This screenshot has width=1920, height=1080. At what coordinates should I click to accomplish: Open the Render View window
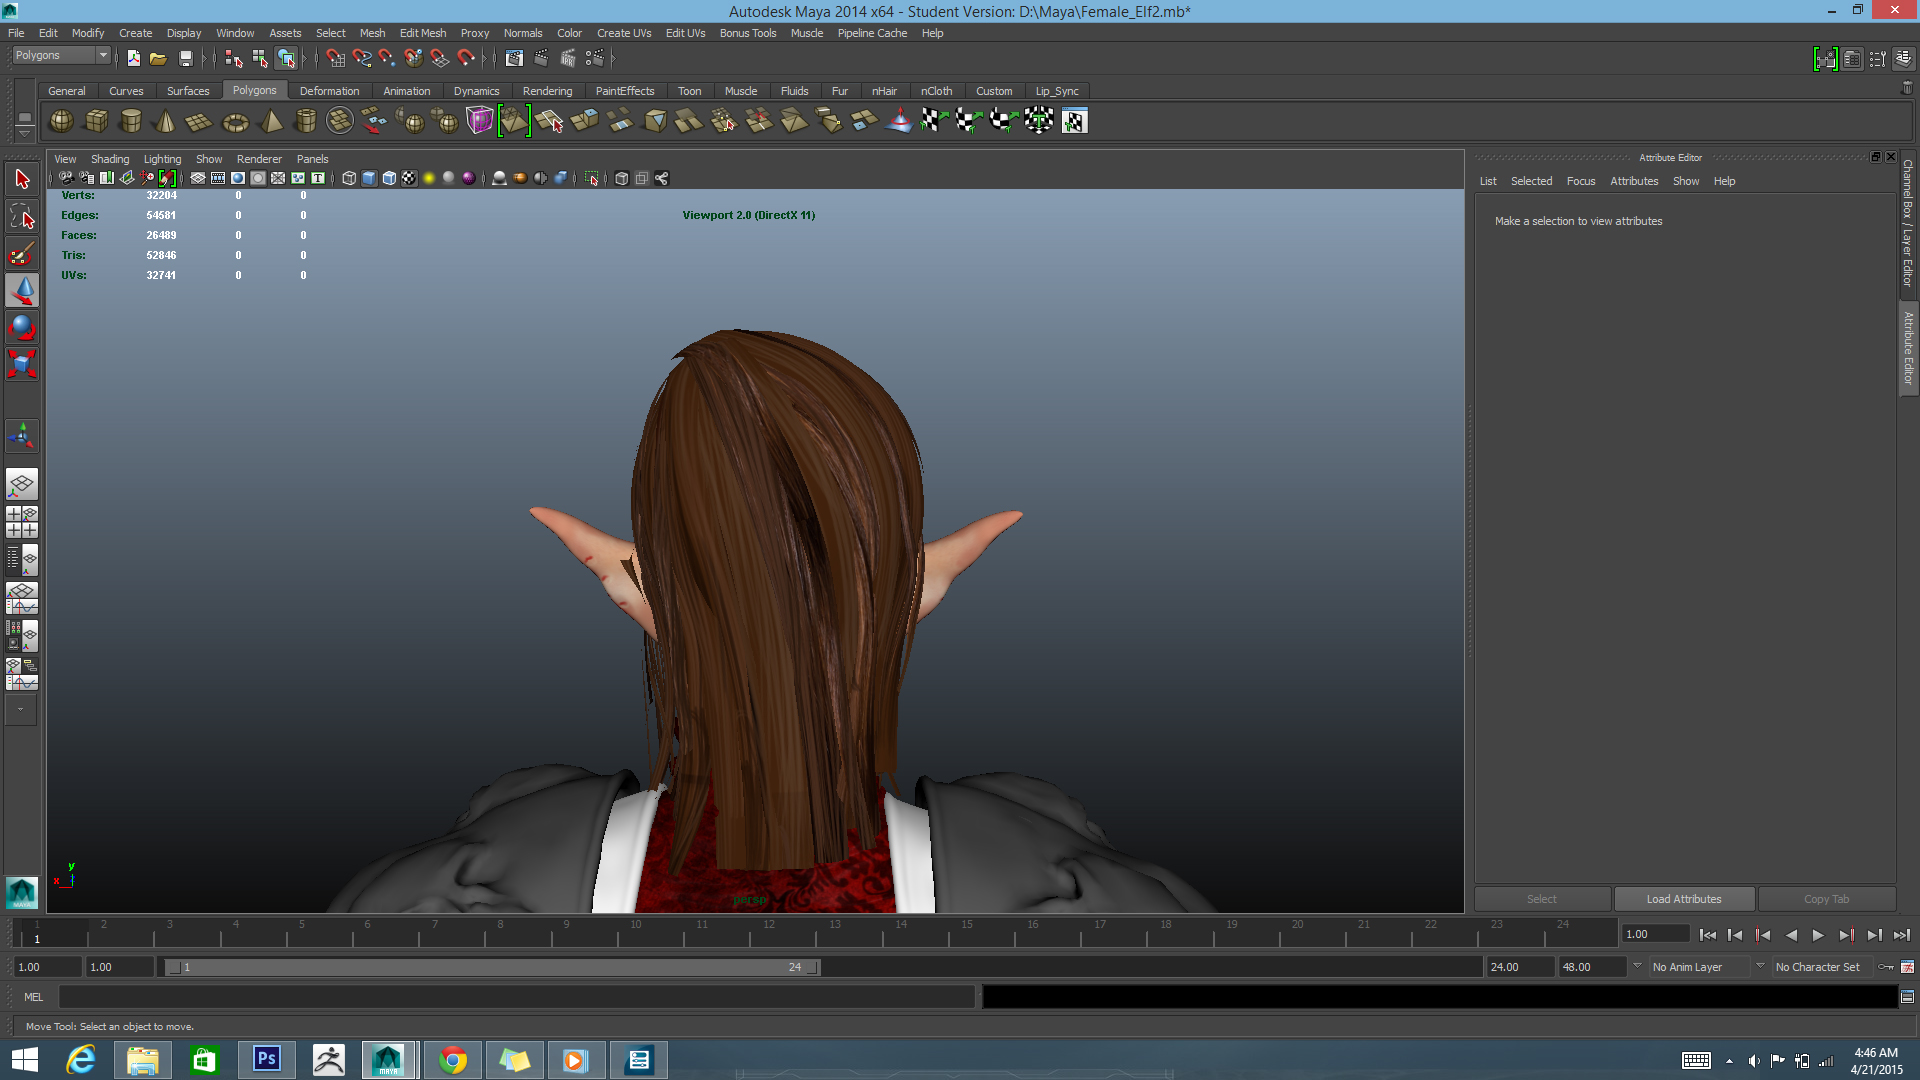coord(514,58)
